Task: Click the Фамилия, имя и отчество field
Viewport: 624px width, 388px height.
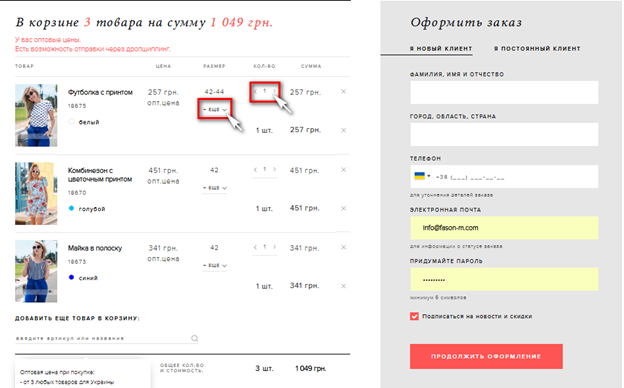Action: [504, 92]
